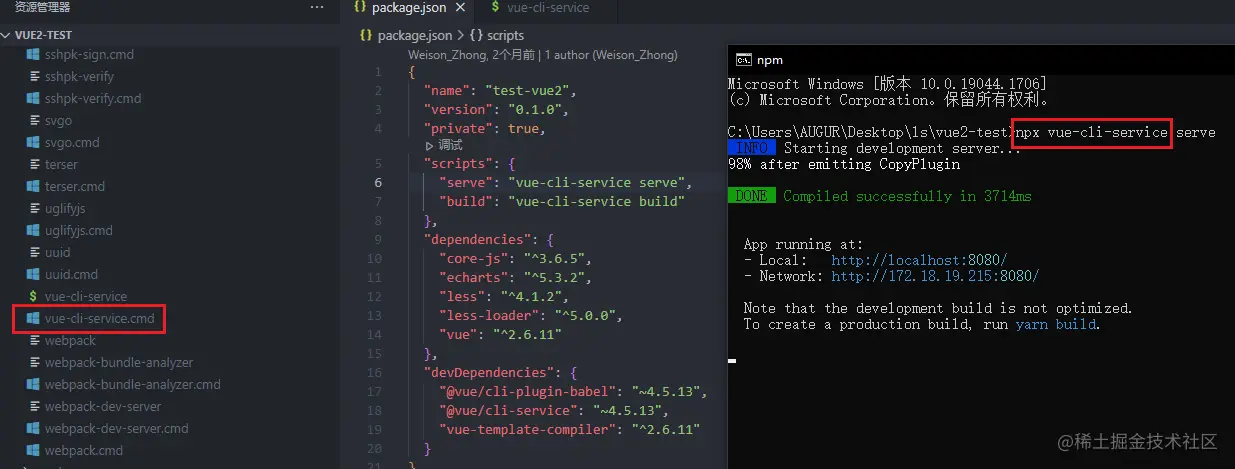Image resolution: width=1235 pixels, height=469 pixels.
Task: Click the Windows icon beside terser.cmd
Action: point(33,186)
